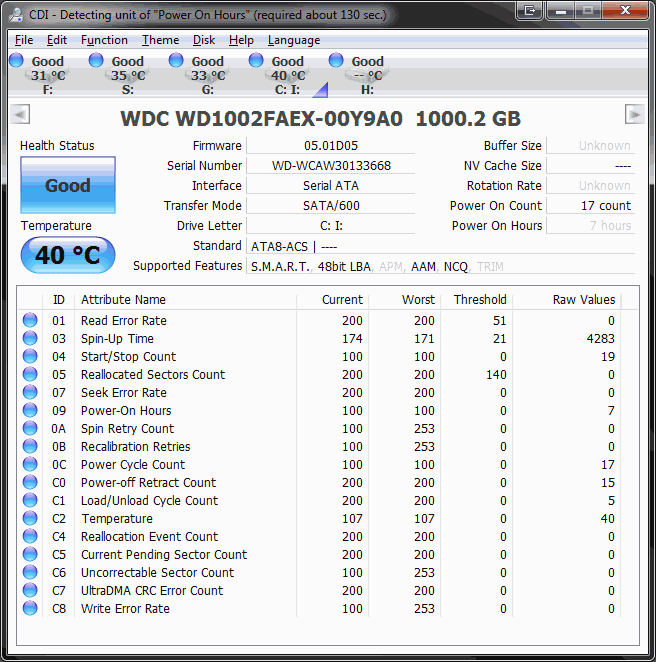
Task: Click the 40 °C temperature badge
Action: tap(68, 255)
